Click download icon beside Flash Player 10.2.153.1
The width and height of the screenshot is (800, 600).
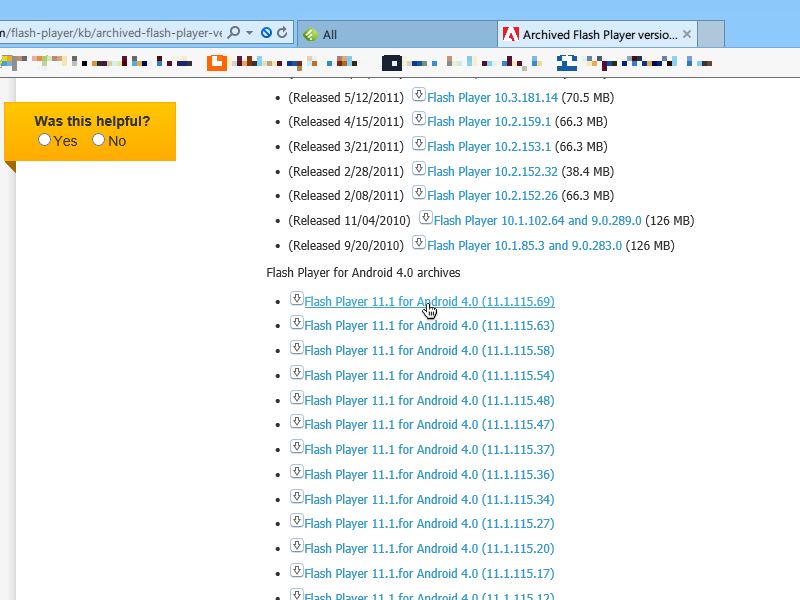click(419, 144)
